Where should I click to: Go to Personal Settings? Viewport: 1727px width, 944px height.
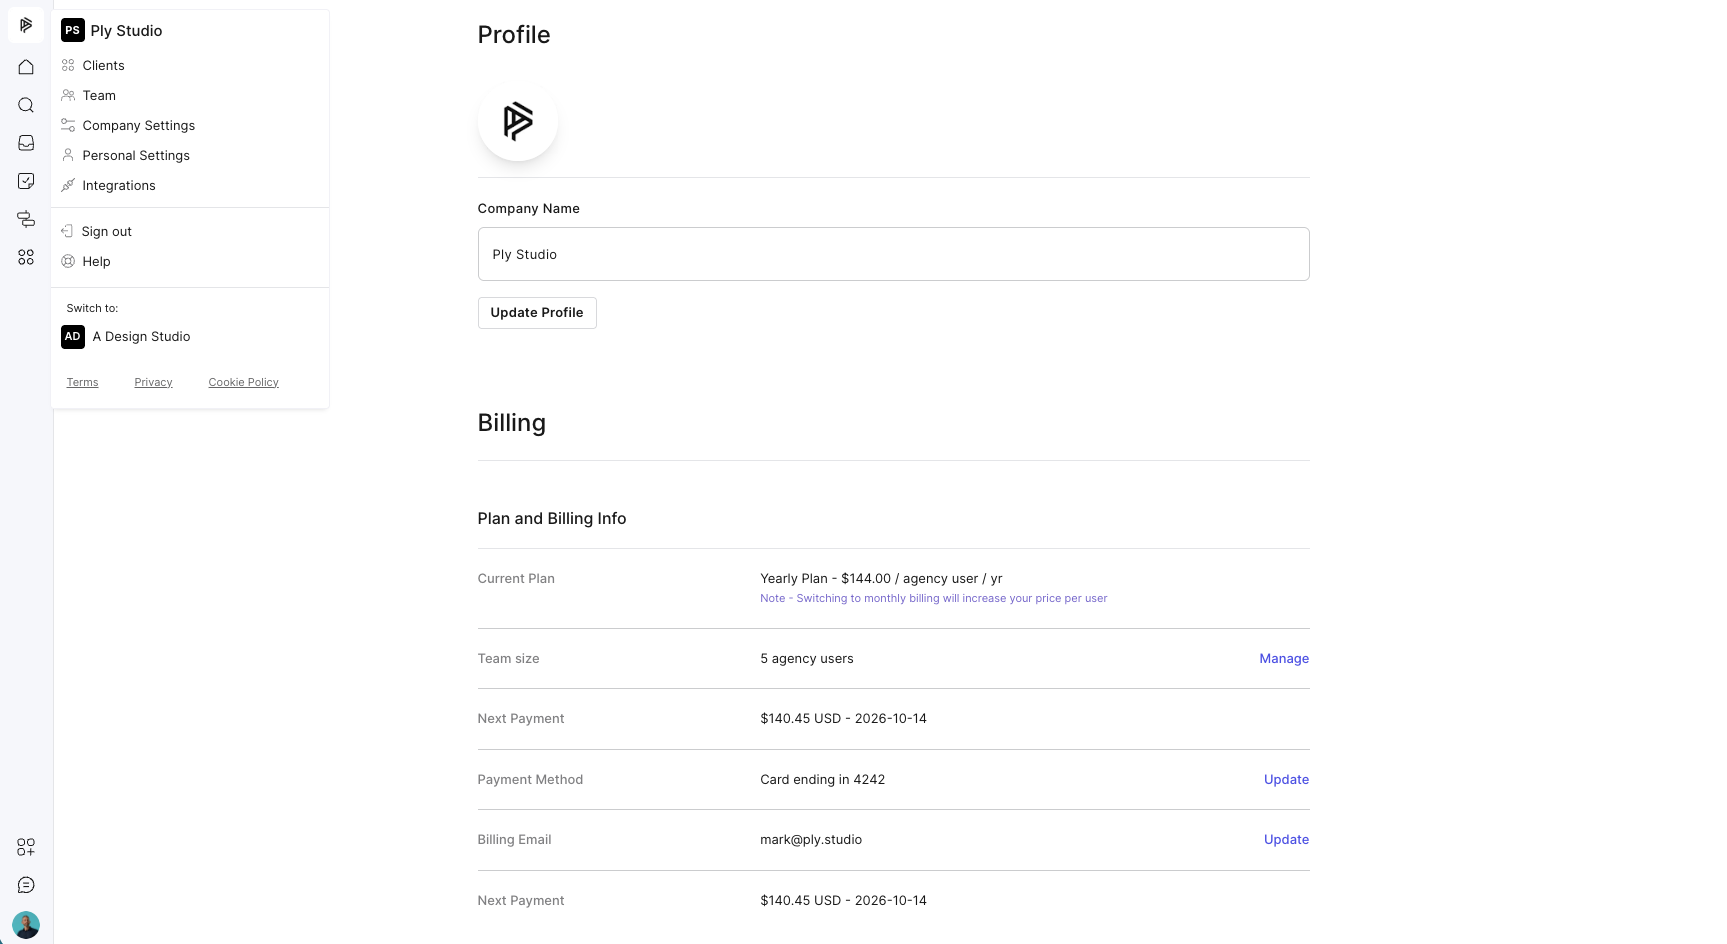pos(136,156)
